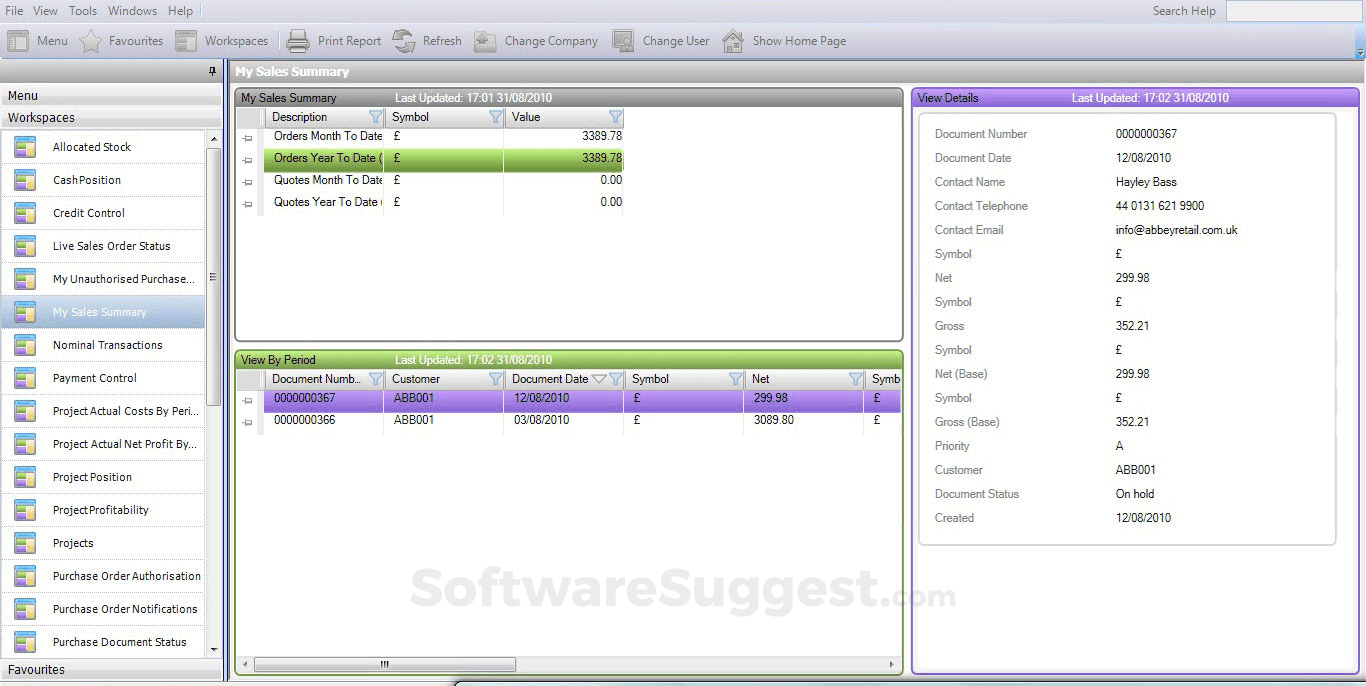1366x686 pixels.
Task: Click the horizontal scrollbar under View By Period
Action: [385, 663]
